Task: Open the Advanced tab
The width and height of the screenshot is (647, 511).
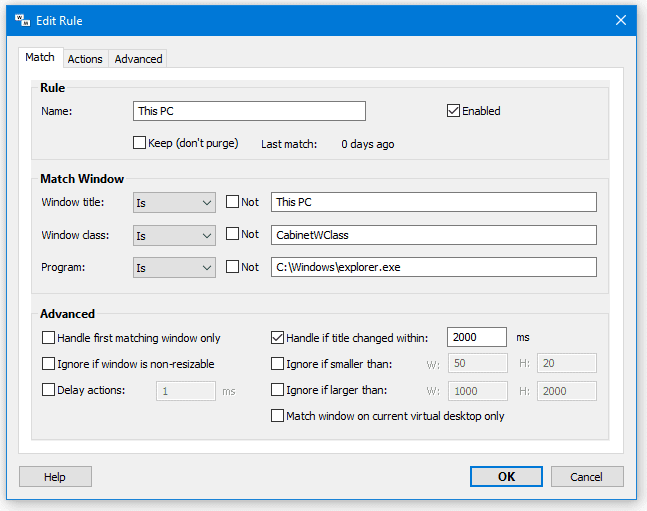Action: (x=138, y=59)
